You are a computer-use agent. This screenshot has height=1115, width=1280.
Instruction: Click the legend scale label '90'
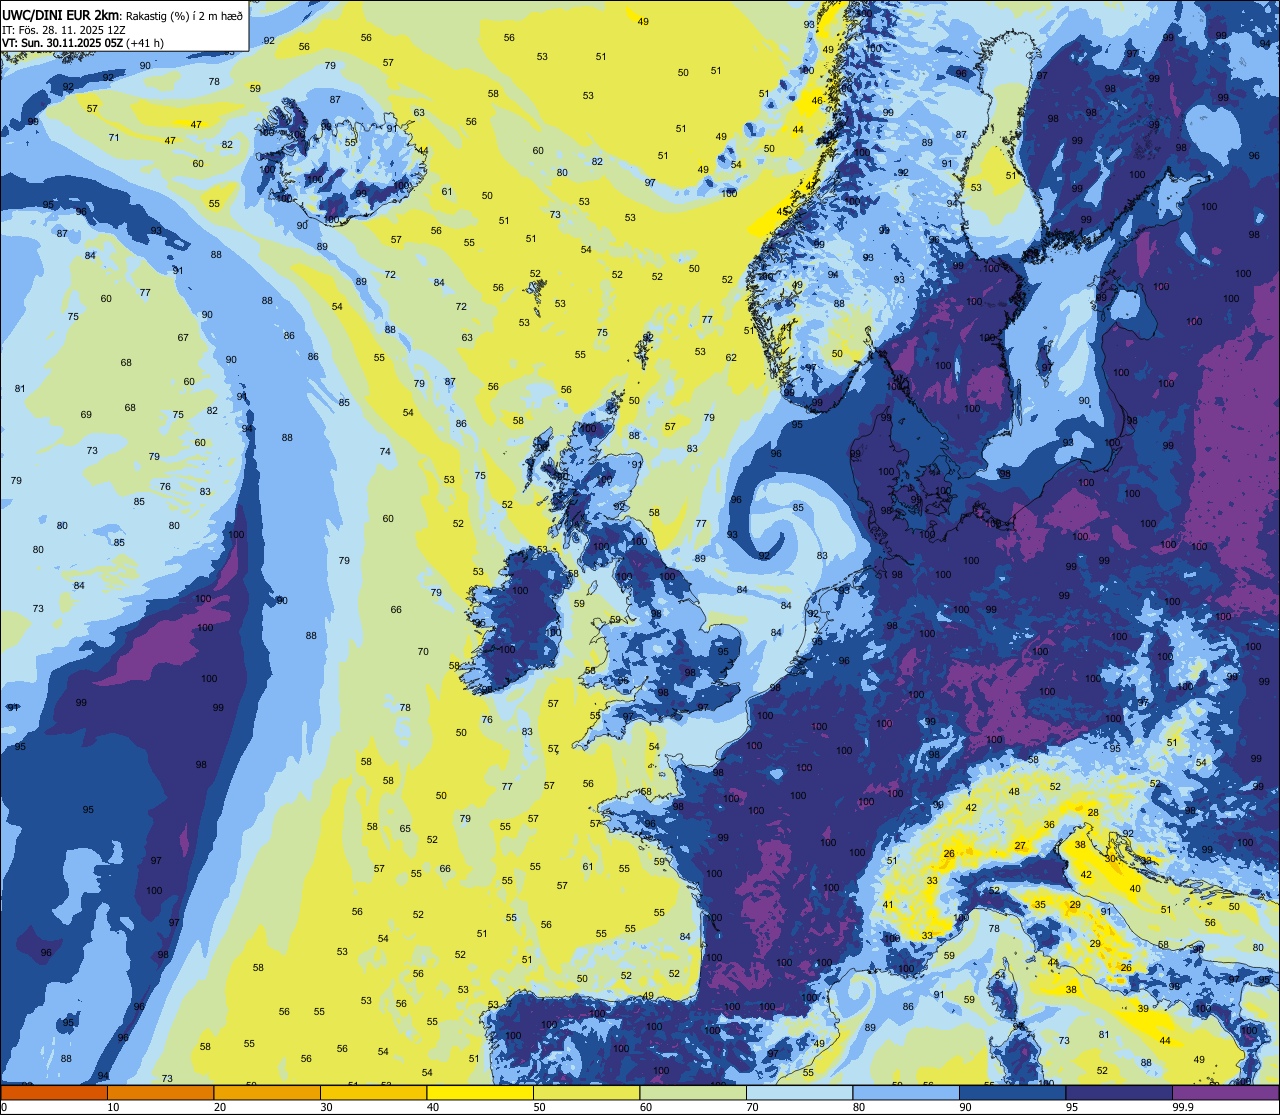[x=966, y=1107]
